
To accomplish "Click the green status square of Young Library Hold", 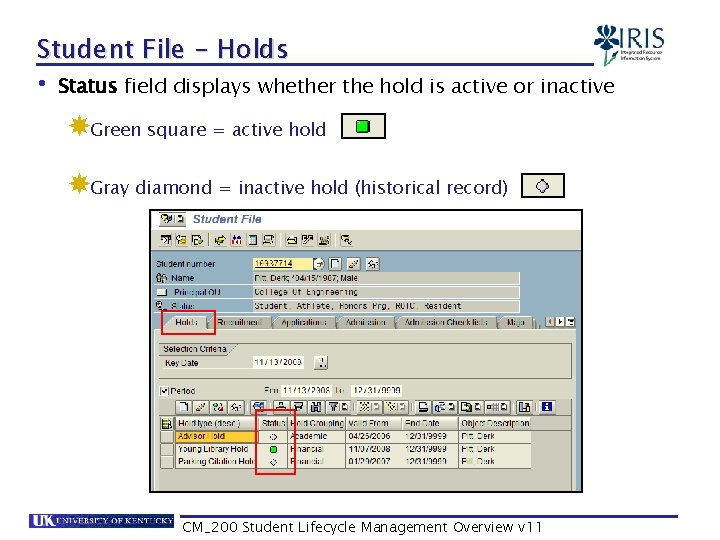I will tap(273, 449).
